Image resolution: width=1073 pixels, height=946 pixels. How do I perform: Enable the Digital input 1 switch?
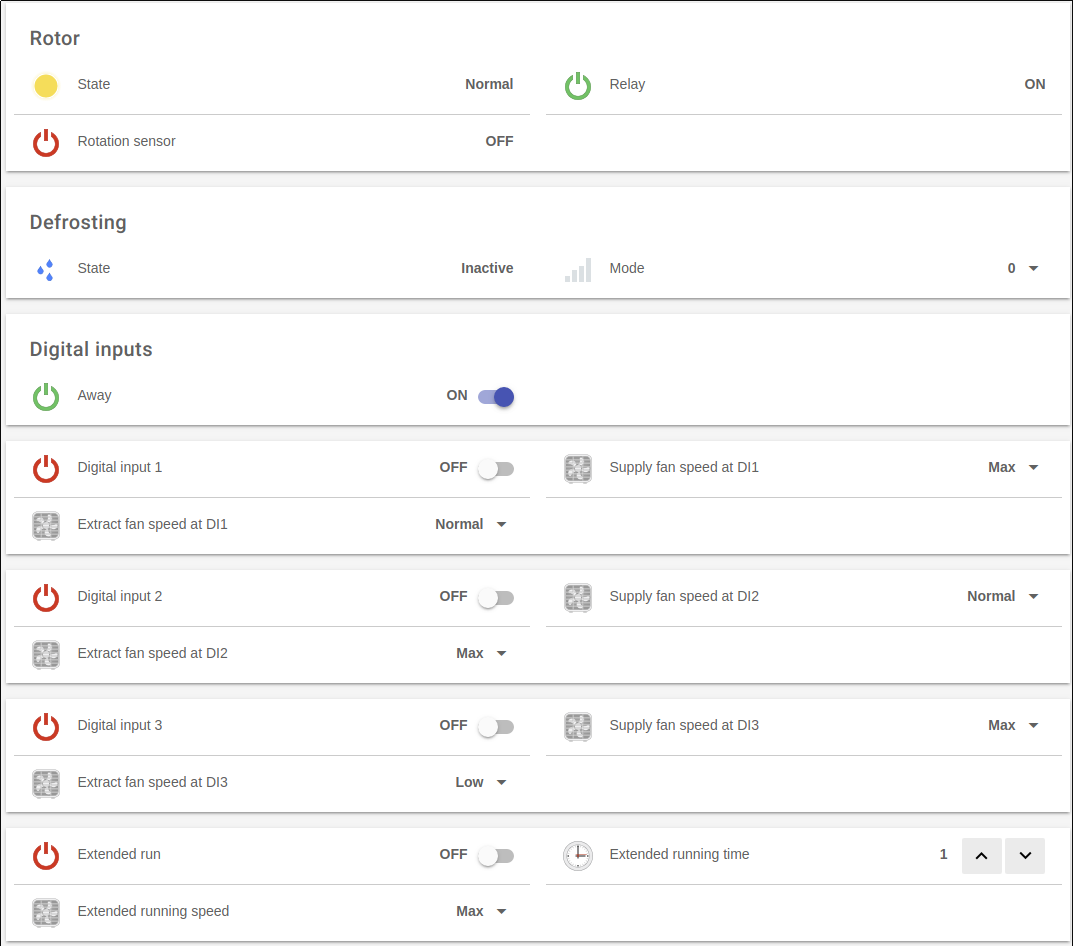click(x=496, y=469)
